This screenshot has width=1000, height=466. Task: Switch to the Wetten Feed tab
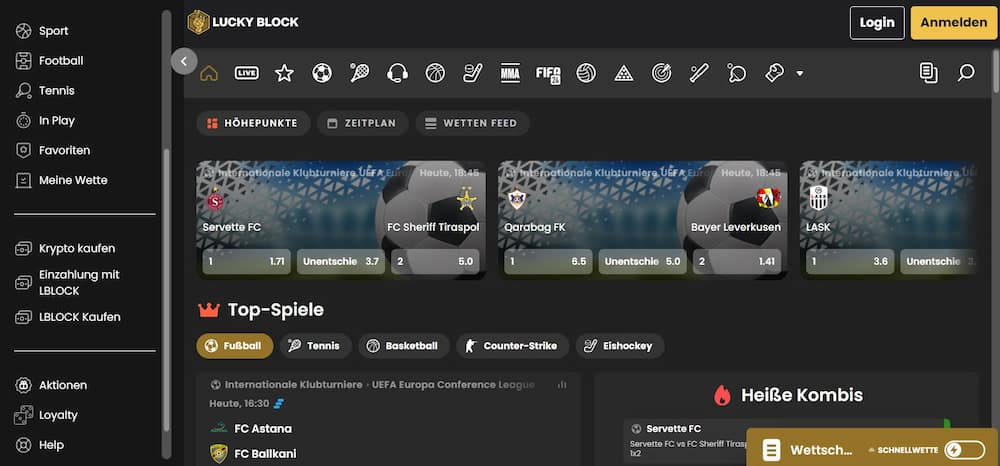click(472, 123)
